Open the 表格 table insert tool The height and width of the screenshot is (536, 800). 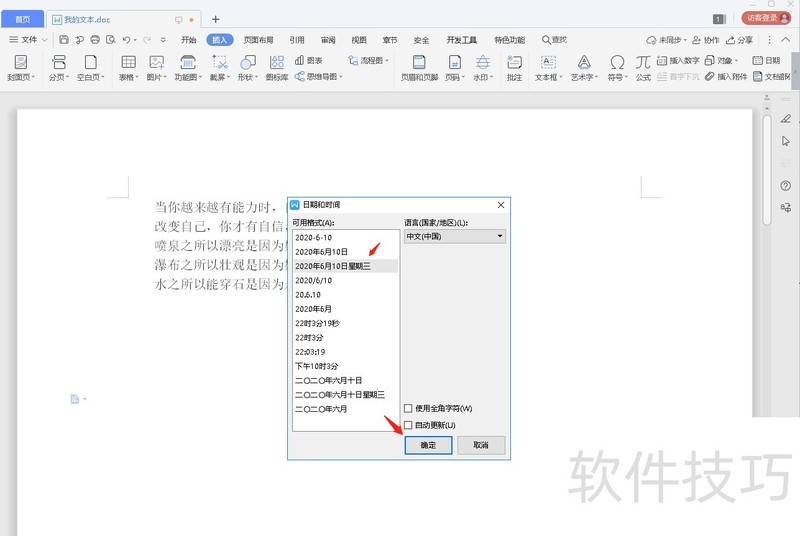point(128,62)
